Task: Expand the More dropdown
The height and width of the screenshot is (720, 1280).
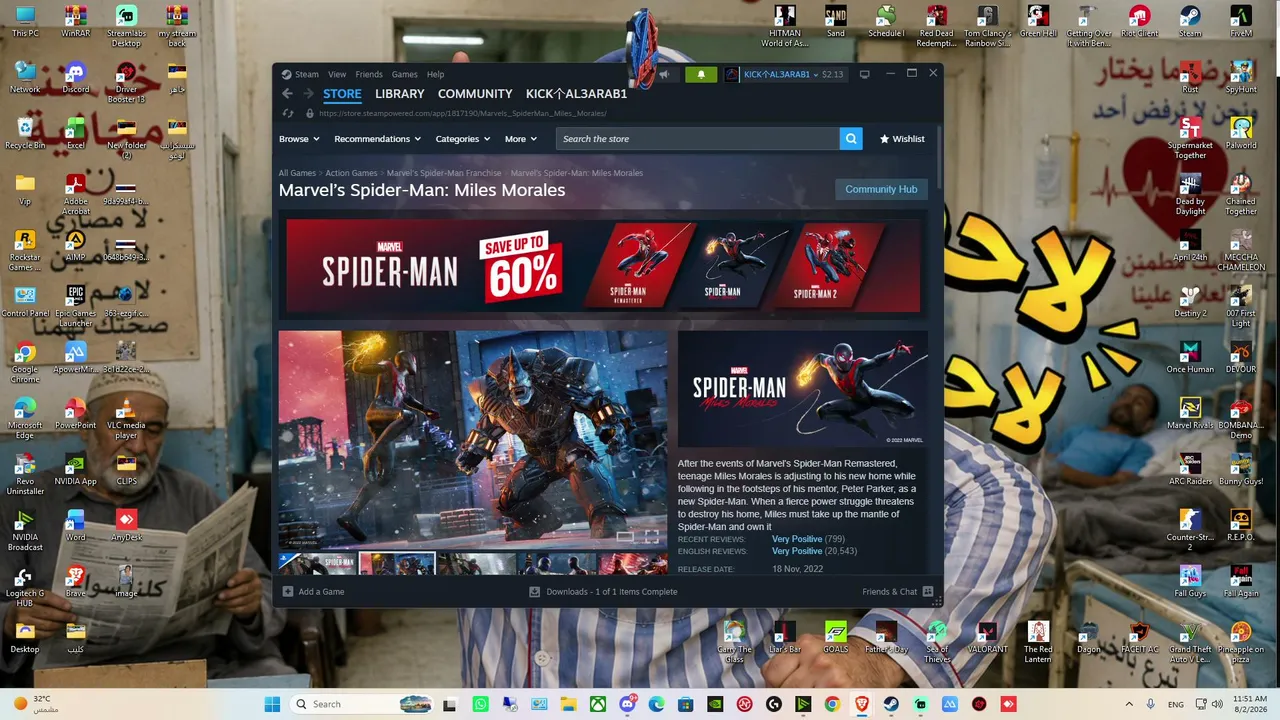Action: click(521, 139)
